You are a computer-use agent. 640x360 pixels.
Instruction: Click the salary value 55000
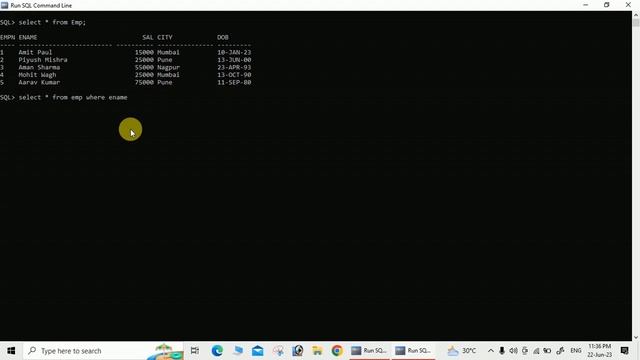tap(144, 67)
